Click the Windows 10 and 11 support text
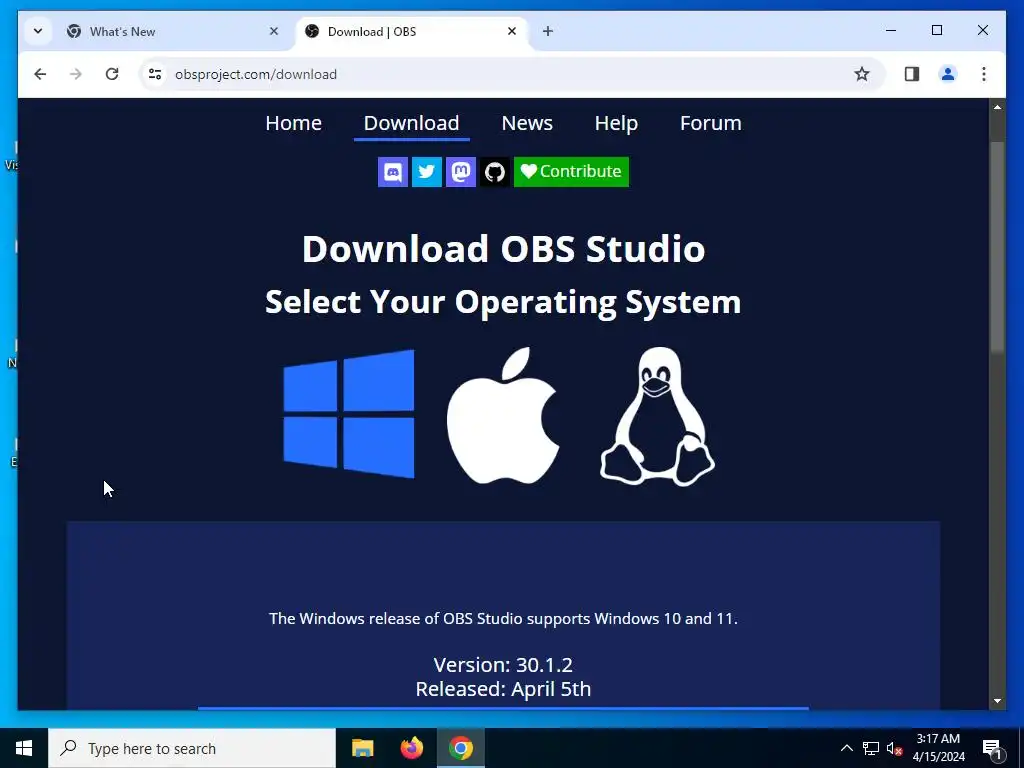Image resolution: width=1024 pixels, height=768 pixels. pos(503,618)
